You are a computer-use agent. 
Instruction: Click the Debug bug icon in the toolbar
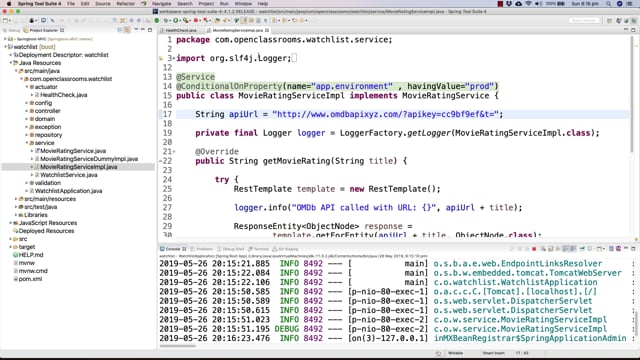pos(166,20)
